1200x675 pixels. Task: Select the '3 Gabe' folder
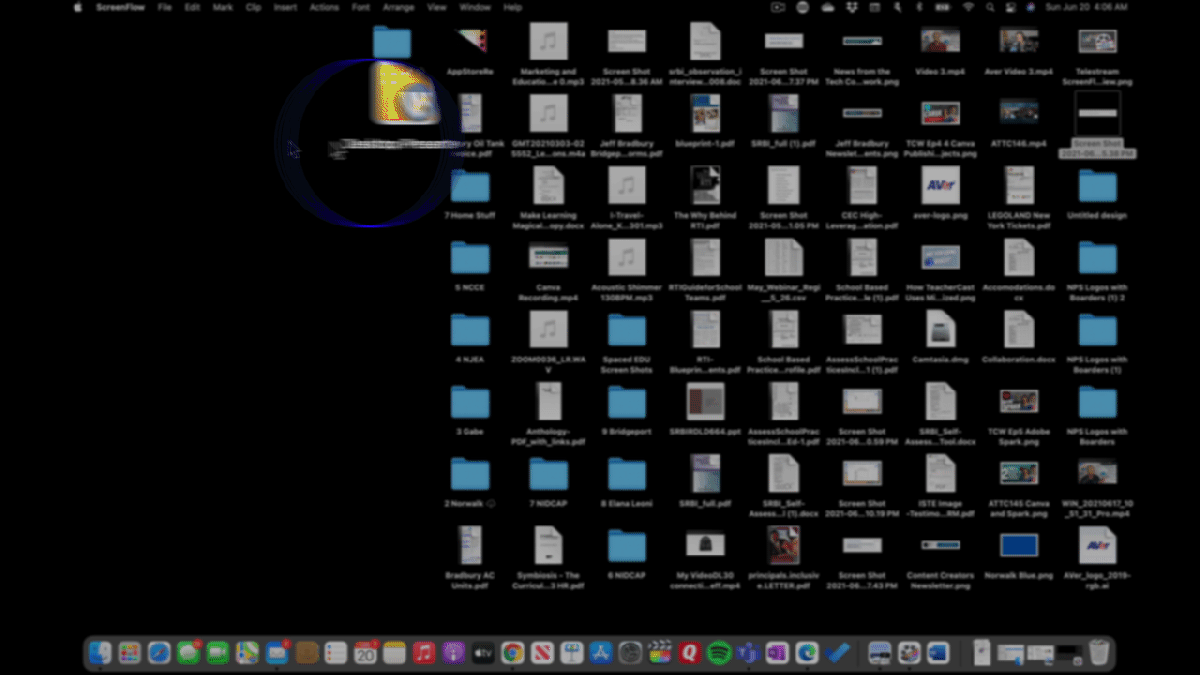[x=470, y=402]
